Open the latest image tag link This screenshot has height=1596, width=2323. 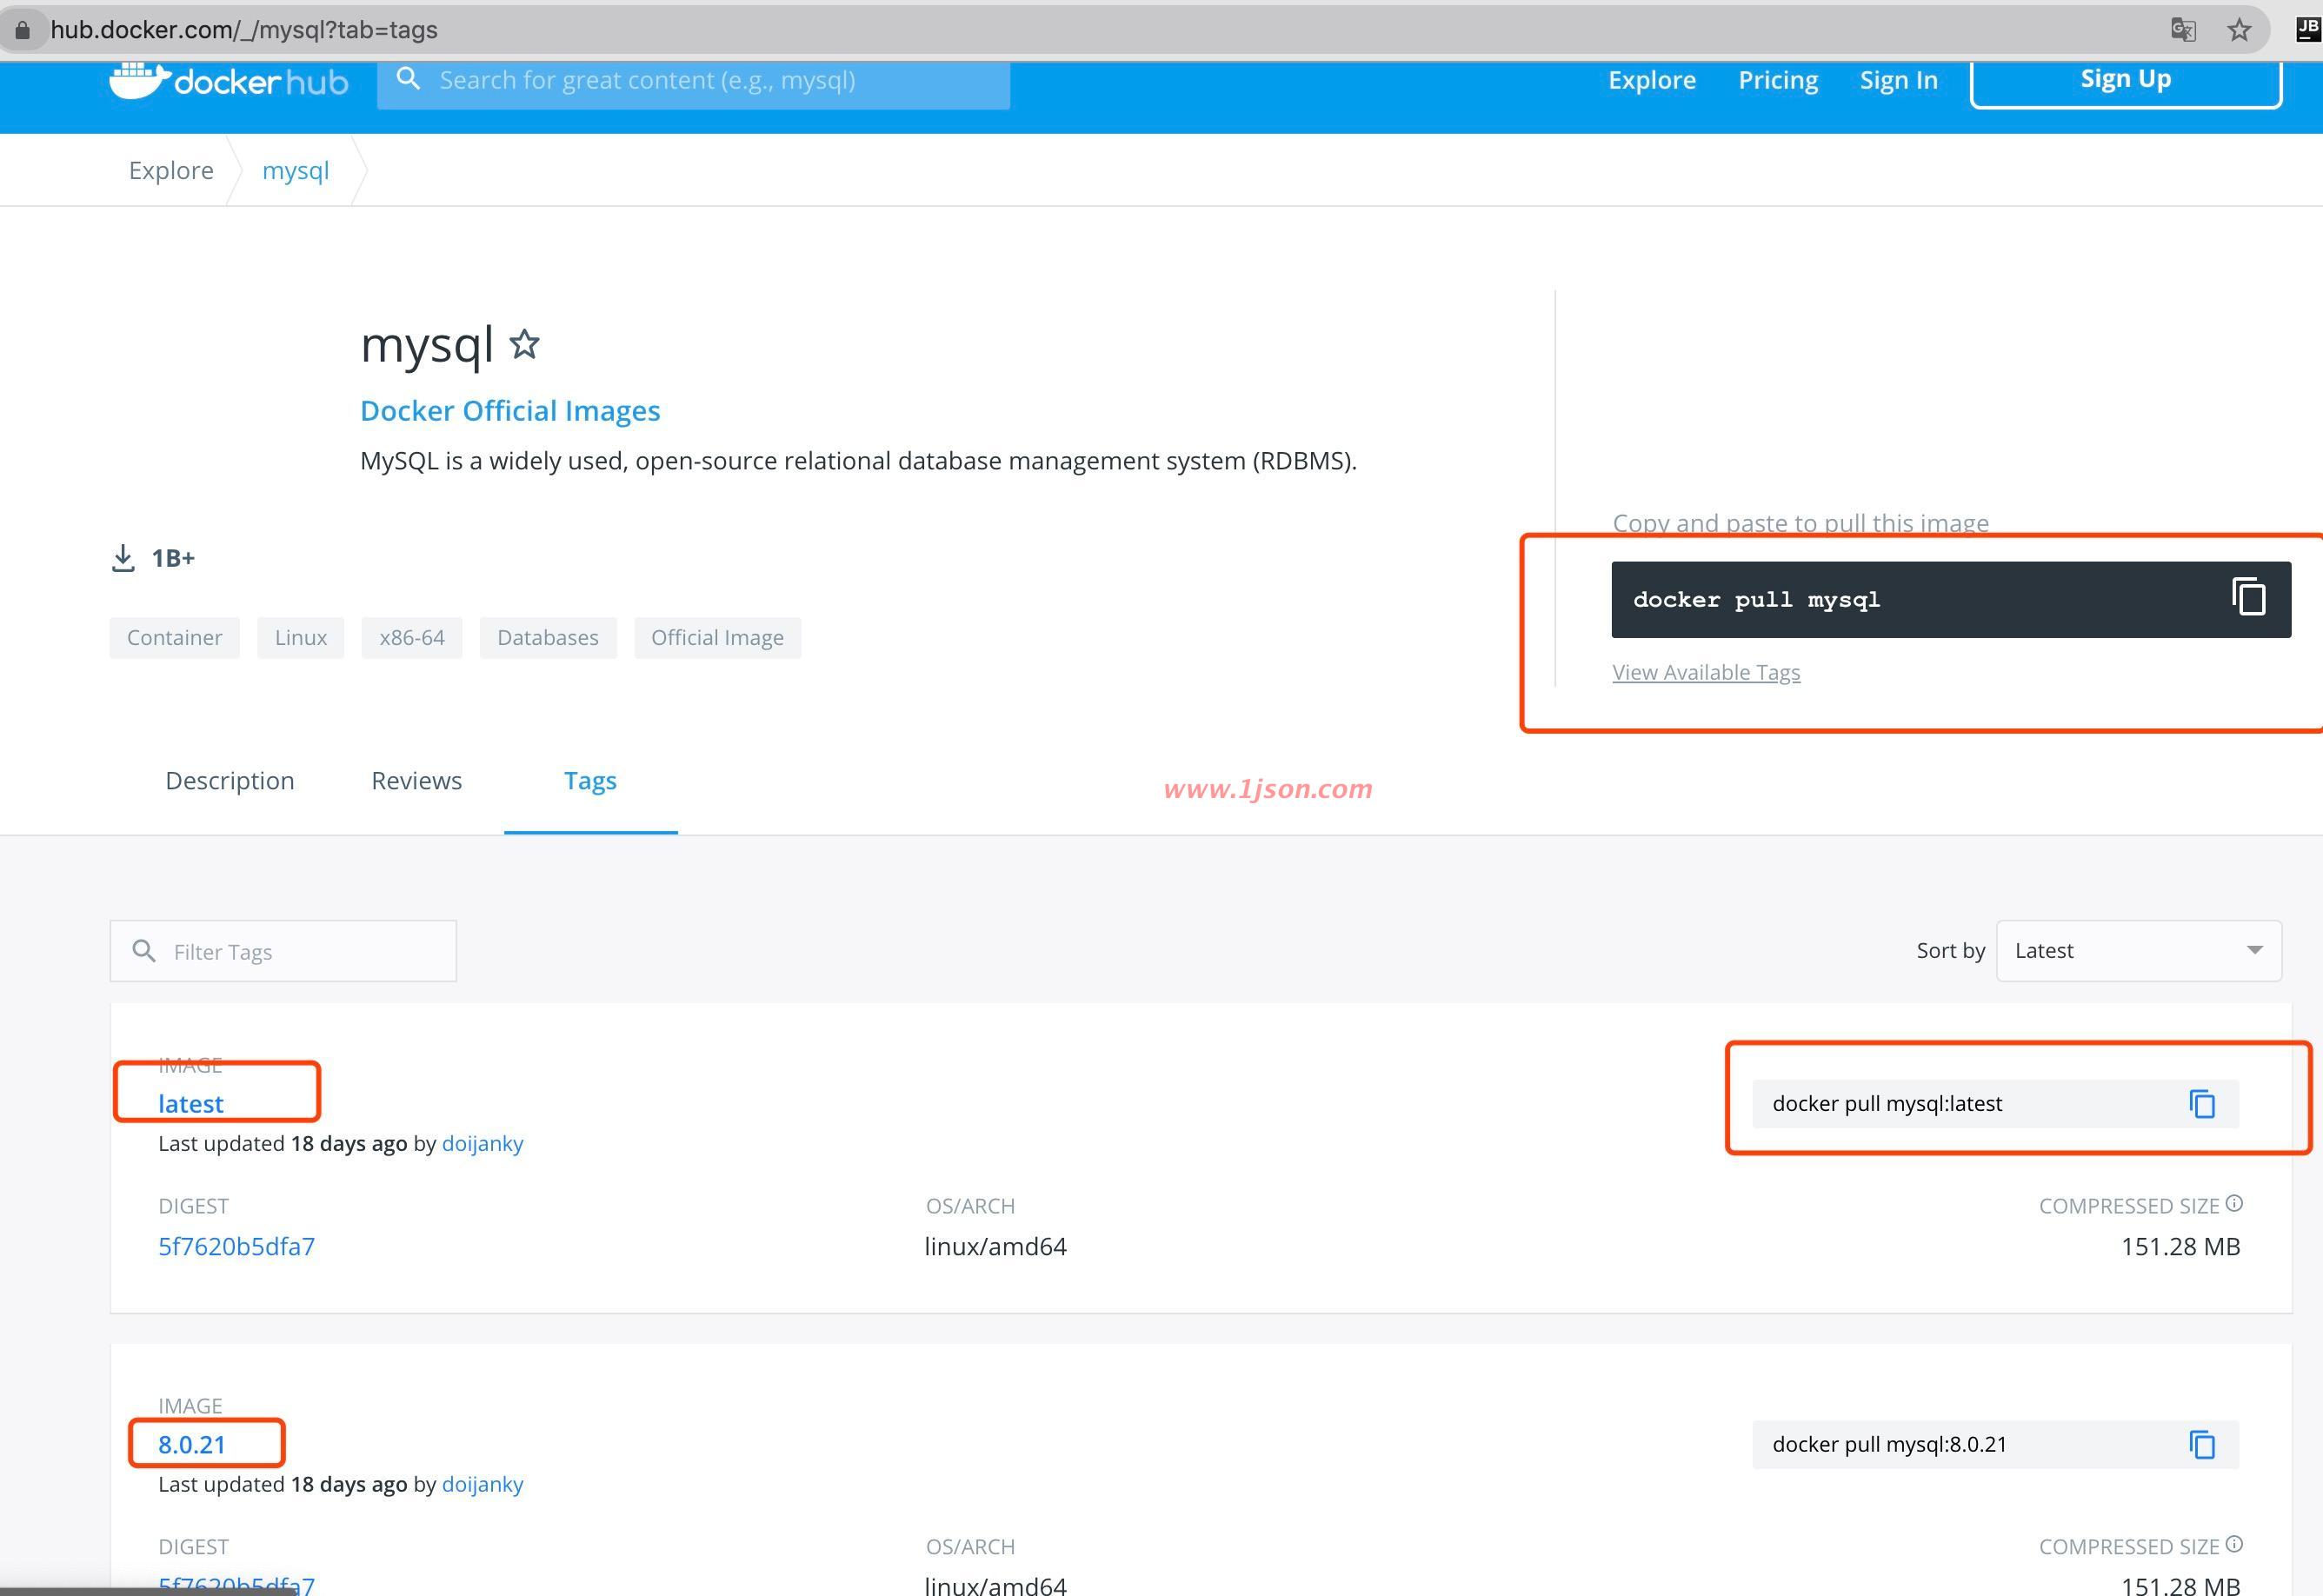(190, 1103)
